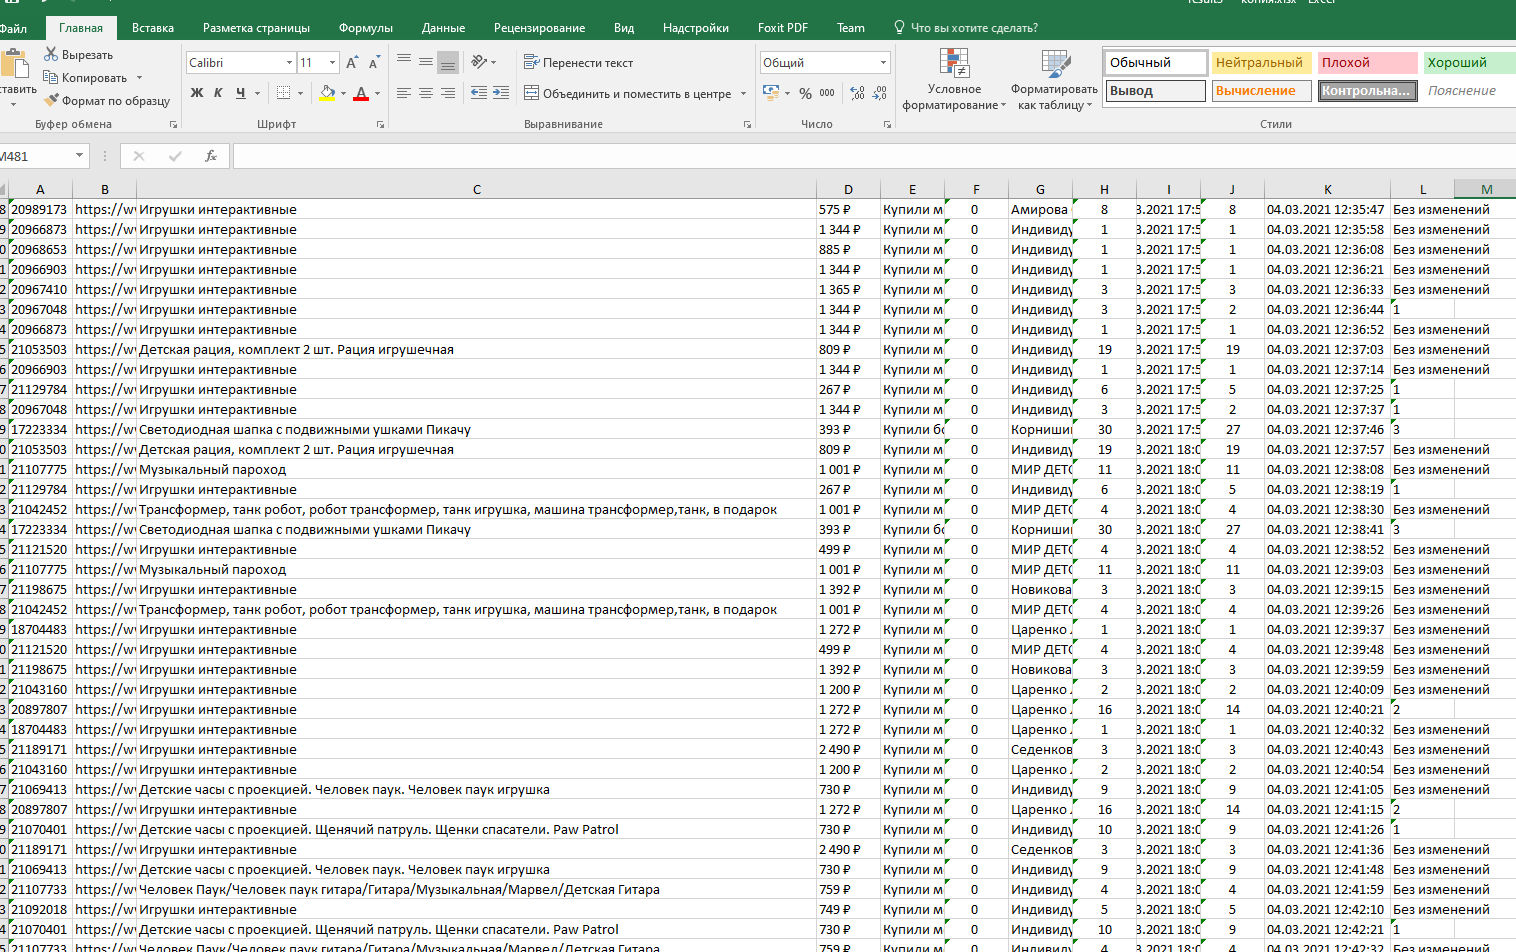Select the column C header
This screenshot has width=1516, height=952.
click(x=476, y=189)
